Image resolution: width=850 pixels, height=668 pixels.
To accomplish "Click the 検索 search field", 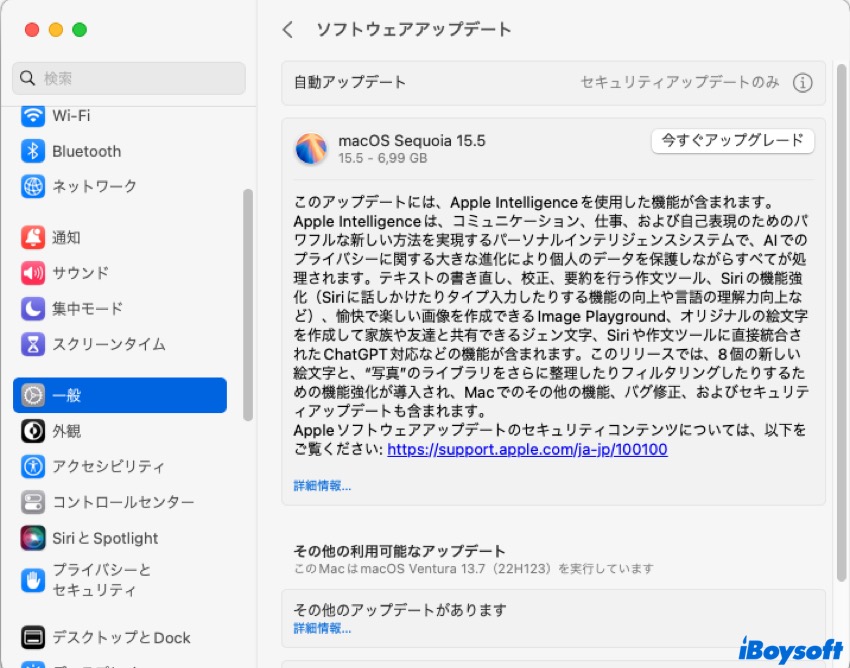I will 129,78.
